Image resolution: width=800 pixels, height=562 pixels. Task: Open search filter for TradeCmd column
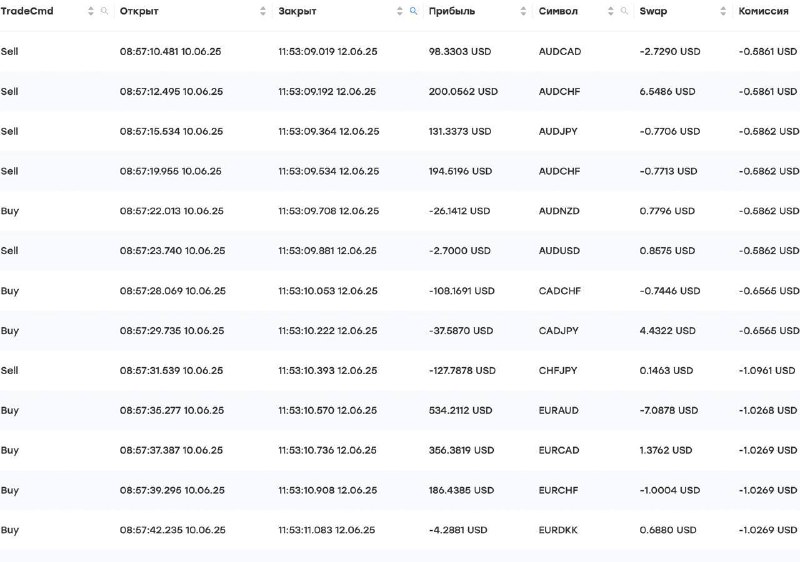pos(104,11)
